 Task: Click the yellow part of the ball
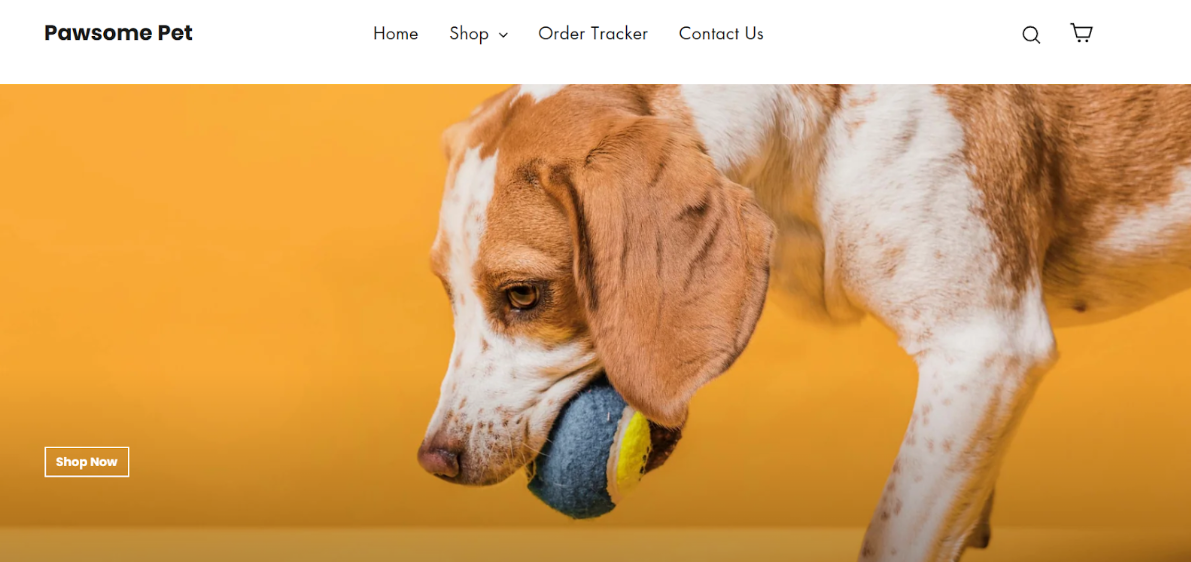(x=632, y=454)
